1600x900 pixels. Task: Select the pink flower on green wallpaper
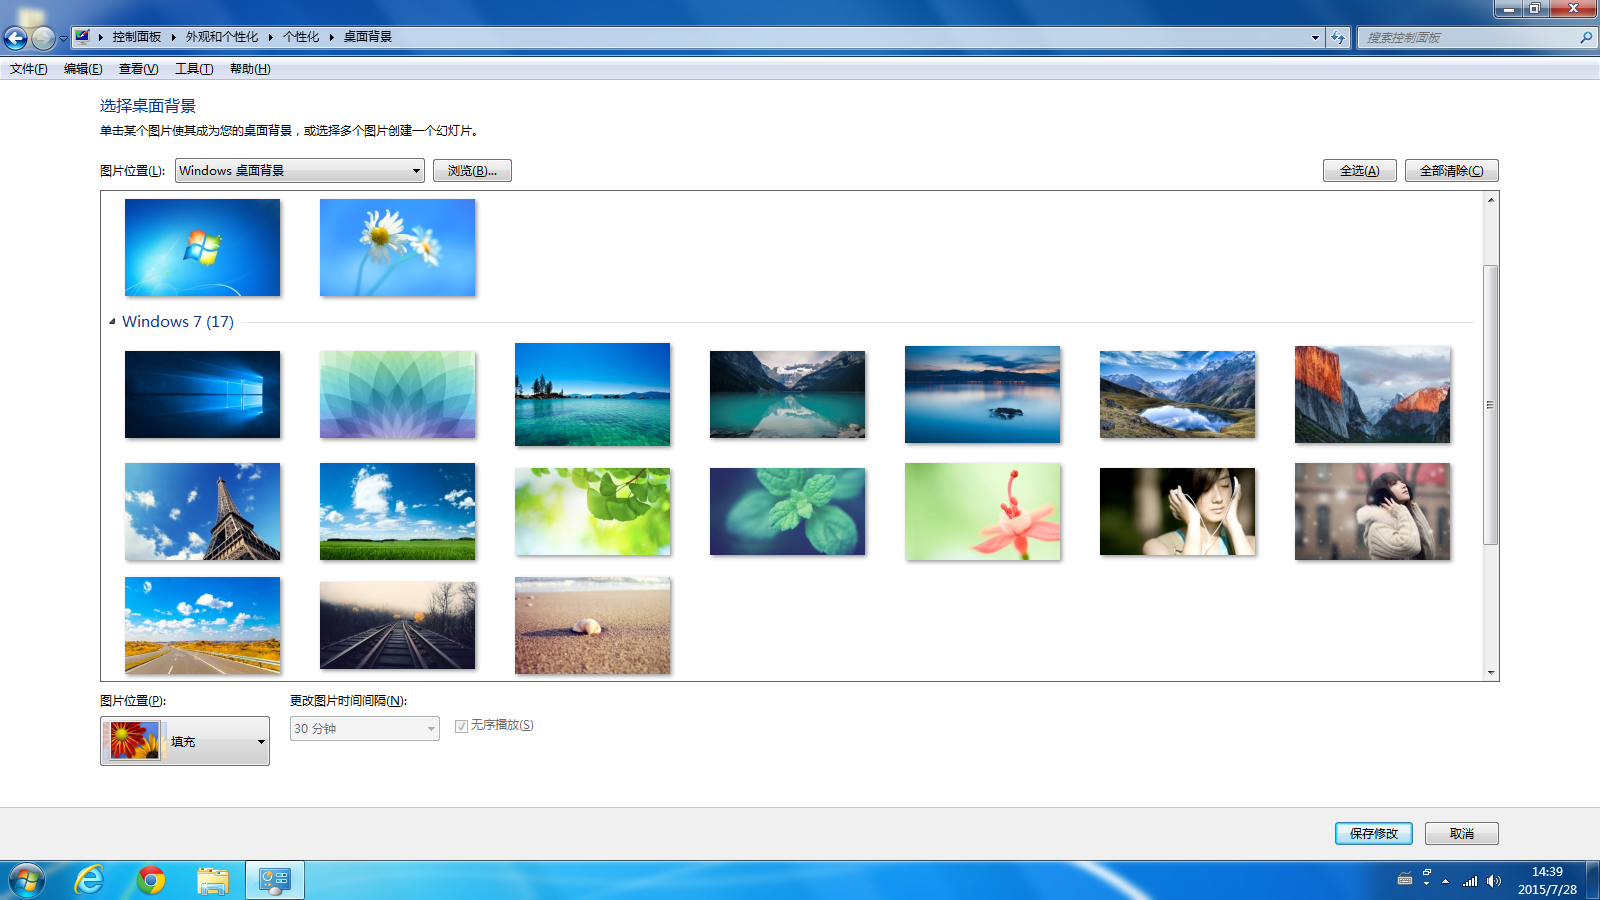pos(982,511)
